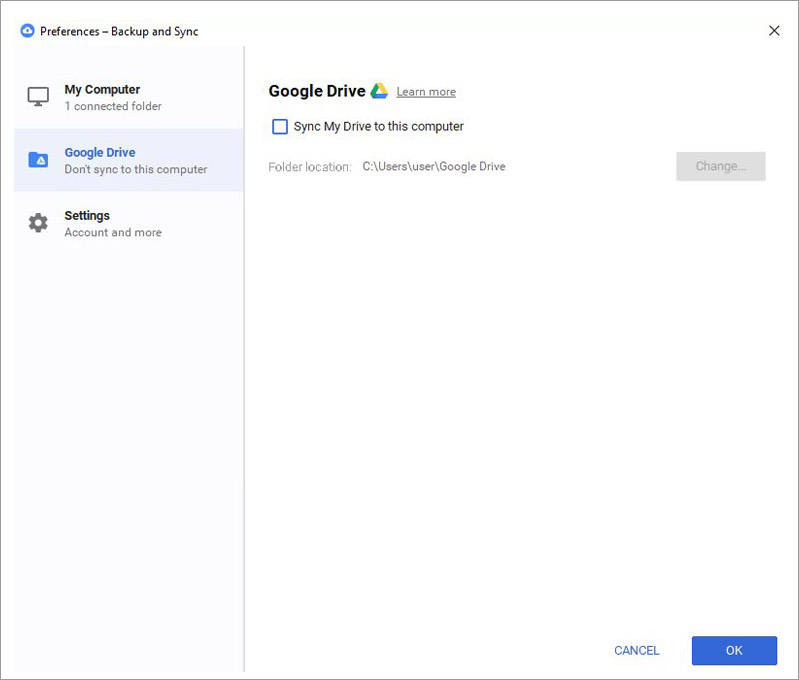Screen dimensions: 799x680
Task: Click the monitor icon beside My Computer
Action: pos(38,96)
